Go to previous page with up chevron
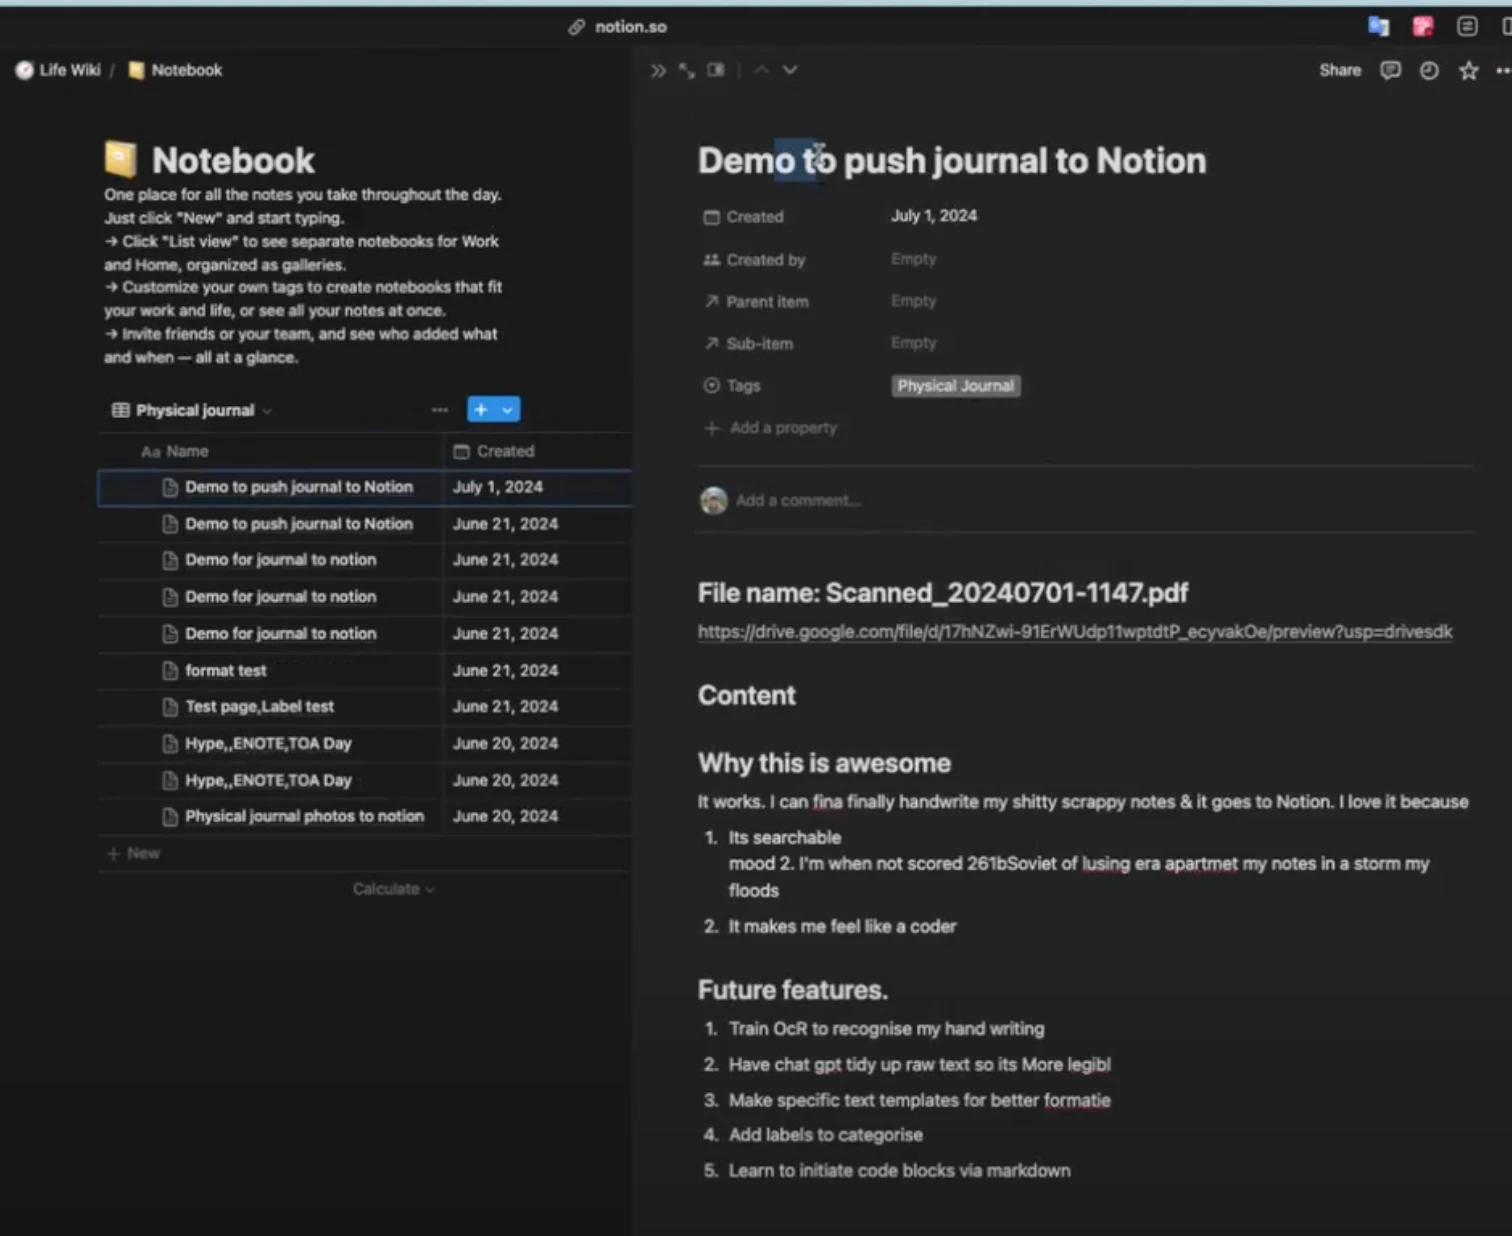1512x1236 pixels. pyautogui.click(x=761, y=70)
